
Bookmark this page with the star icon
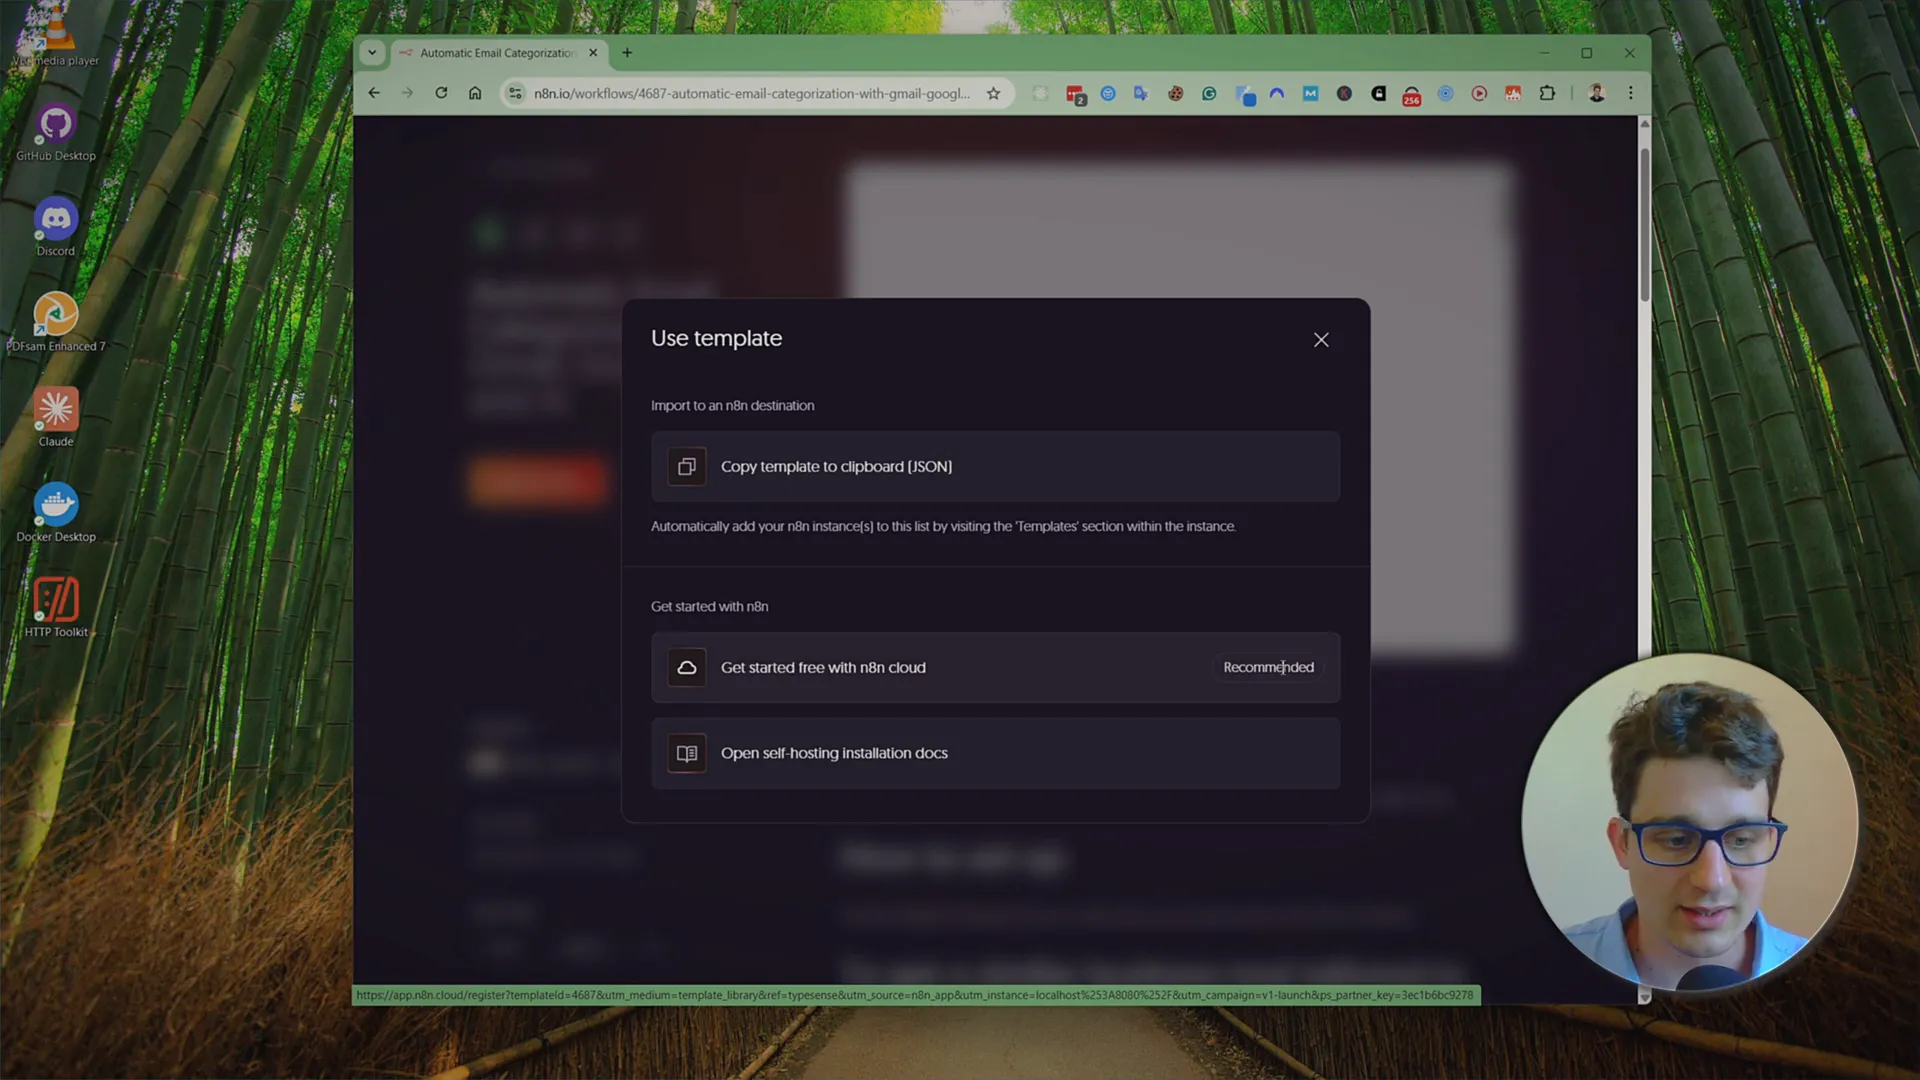(993, 93)
